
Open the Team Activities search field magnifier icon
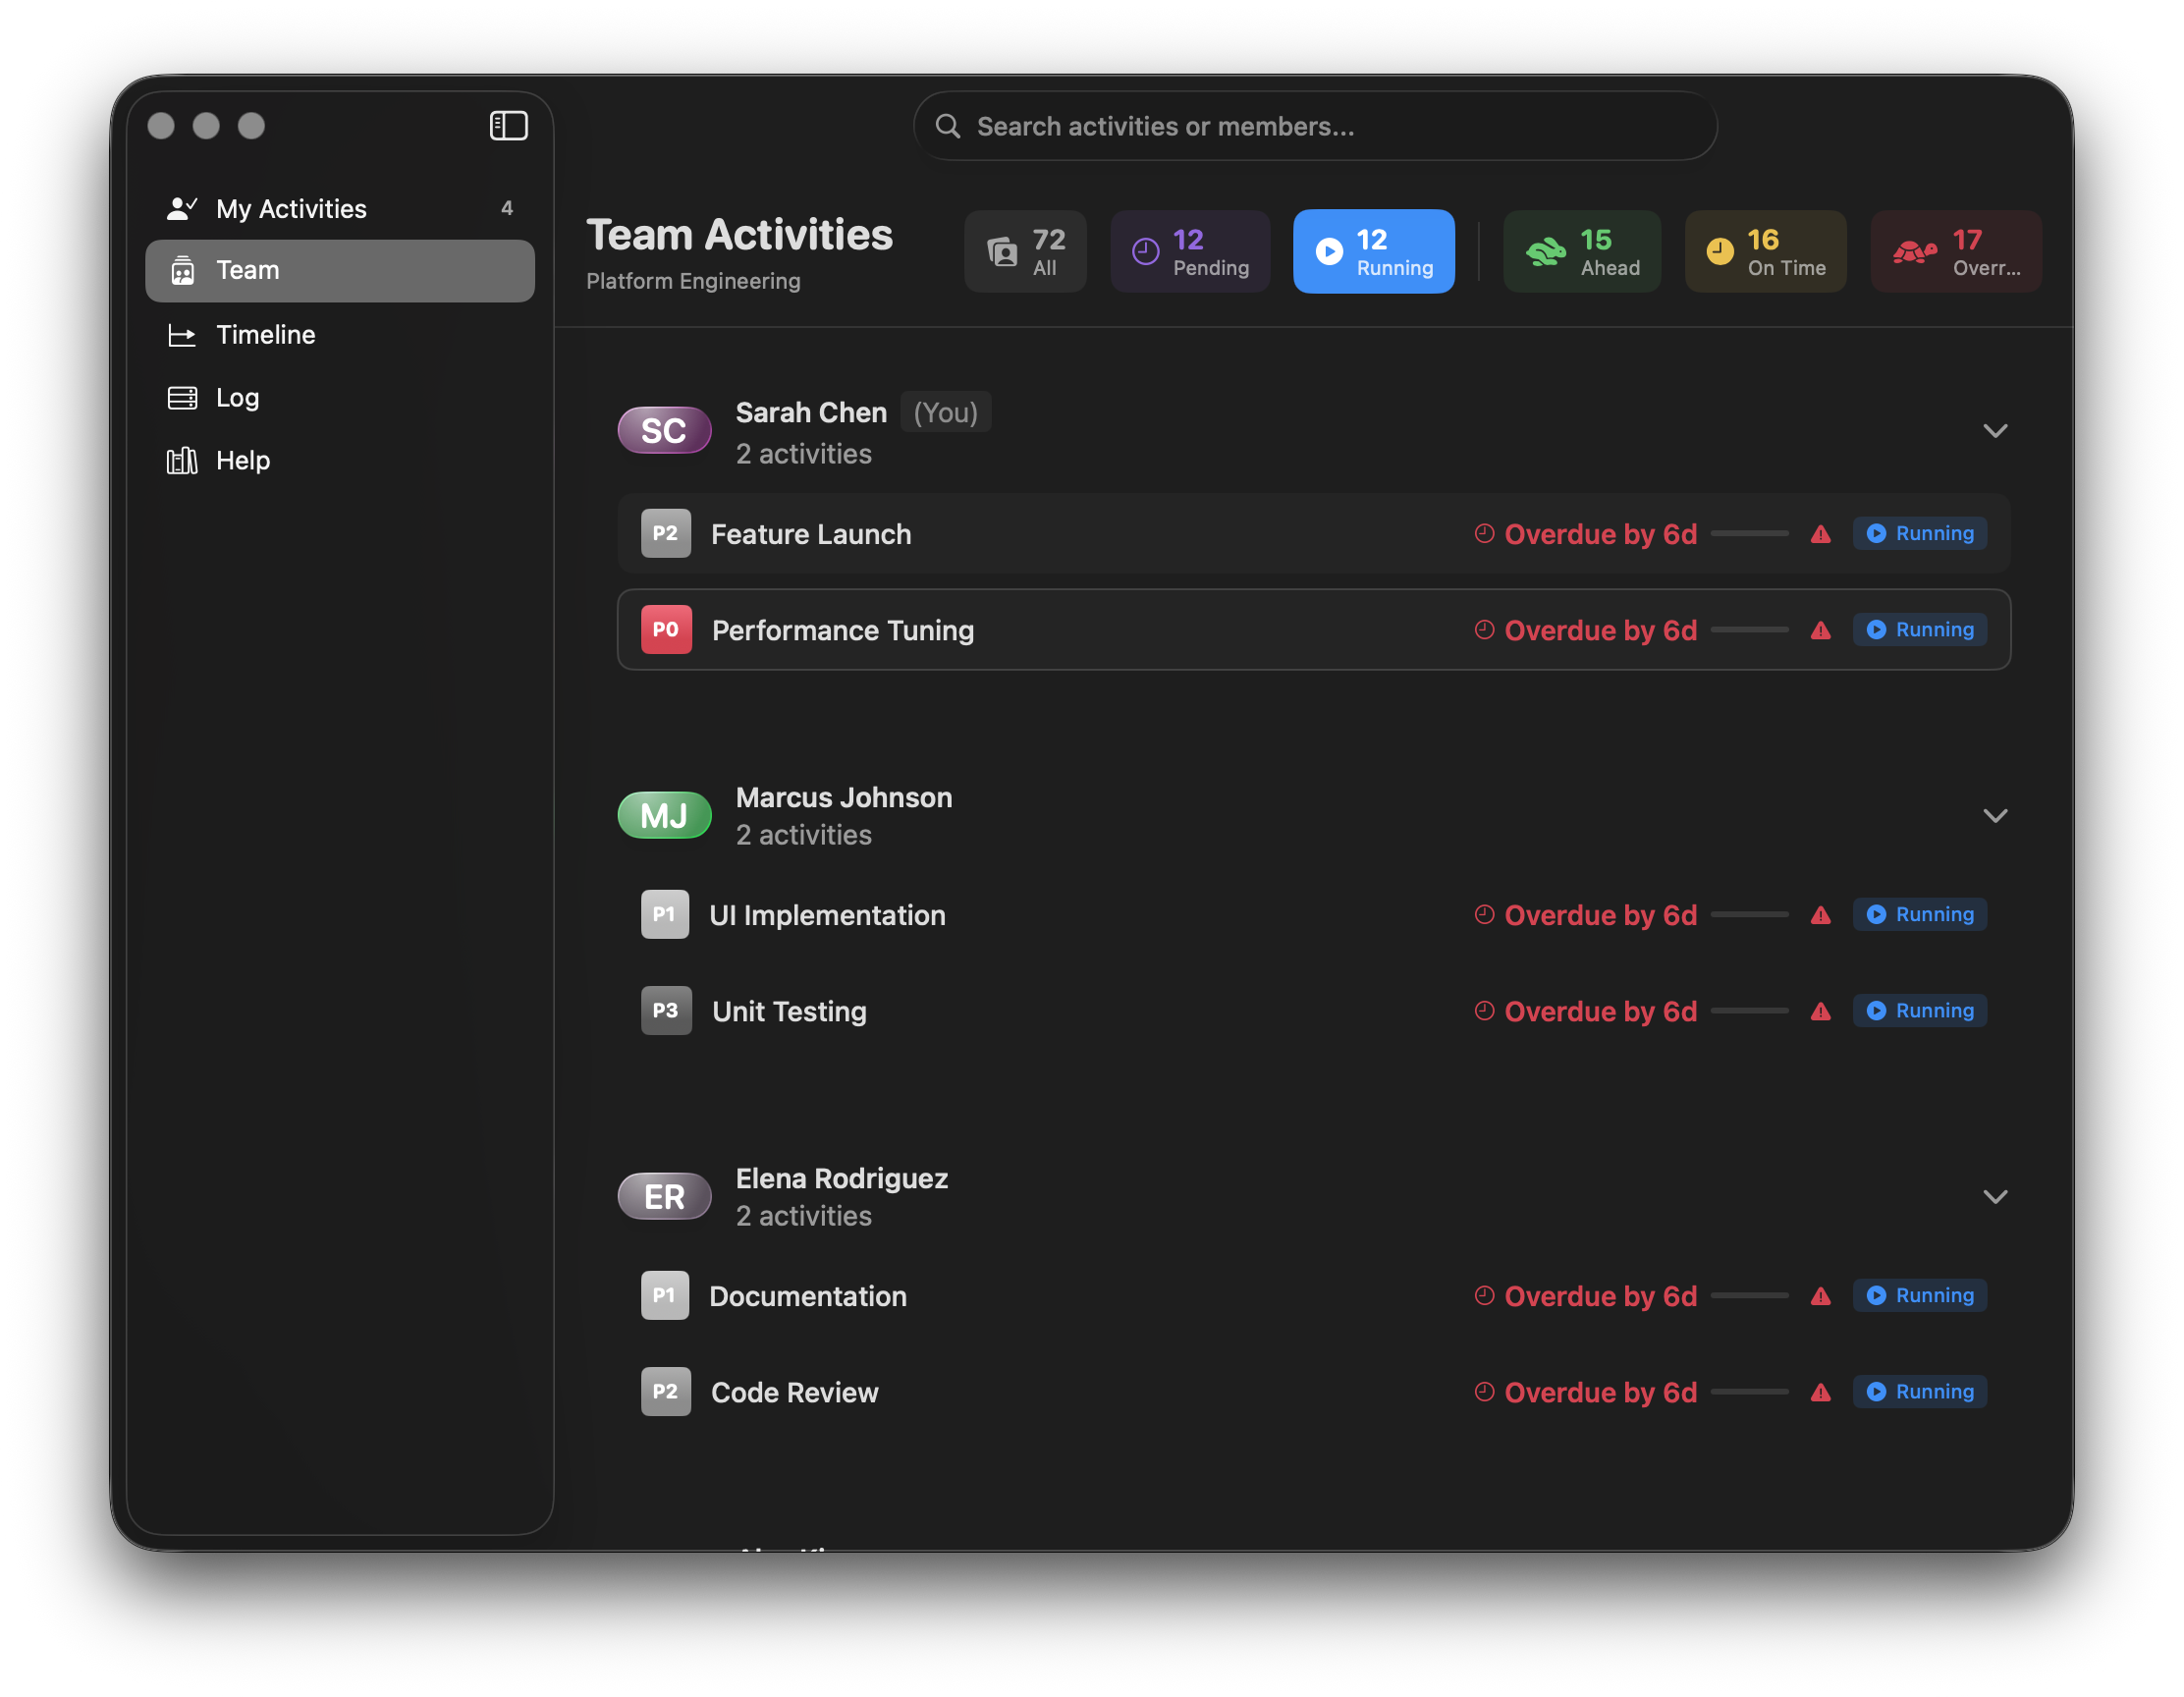click(948, 126)
